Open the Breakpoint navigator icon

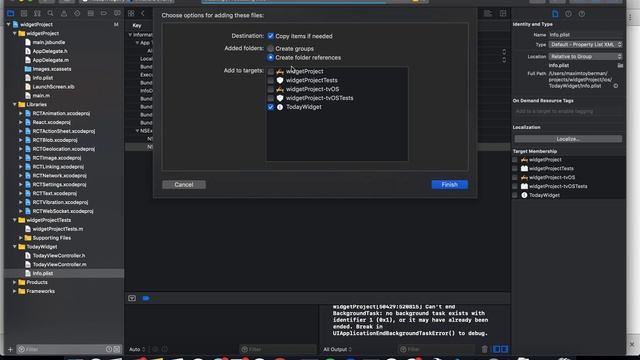[x=104, y=13]
